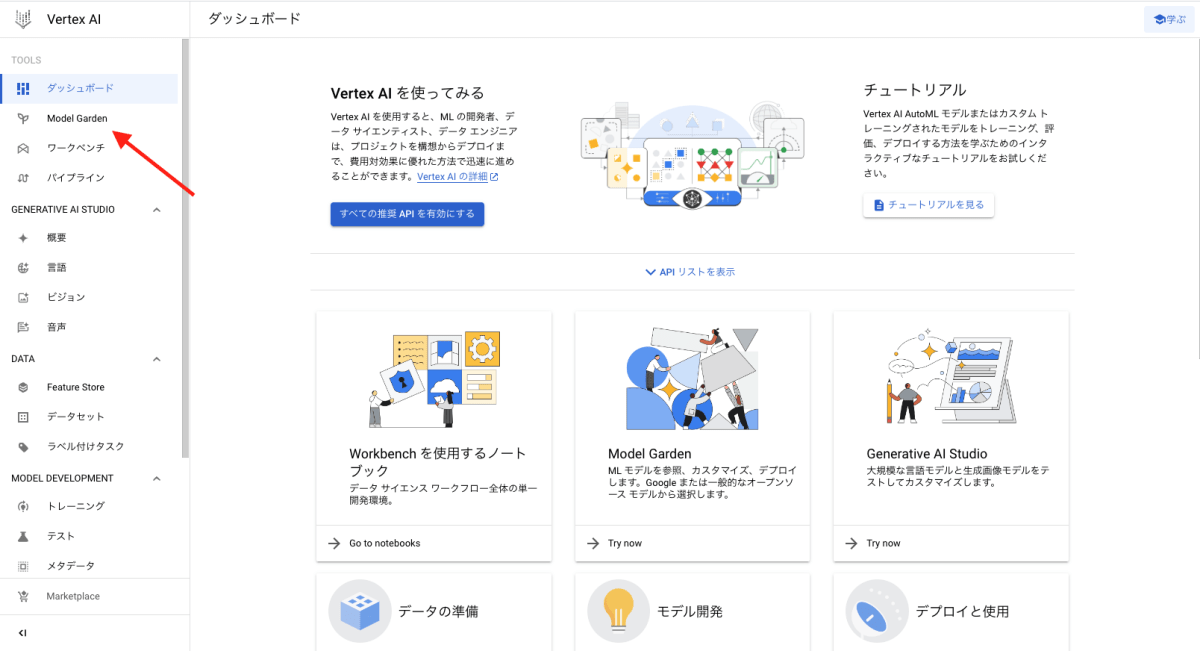Click チュートリアルを見る button
The height and width of the screenshot is (651, 1200).
click(929, 205)
